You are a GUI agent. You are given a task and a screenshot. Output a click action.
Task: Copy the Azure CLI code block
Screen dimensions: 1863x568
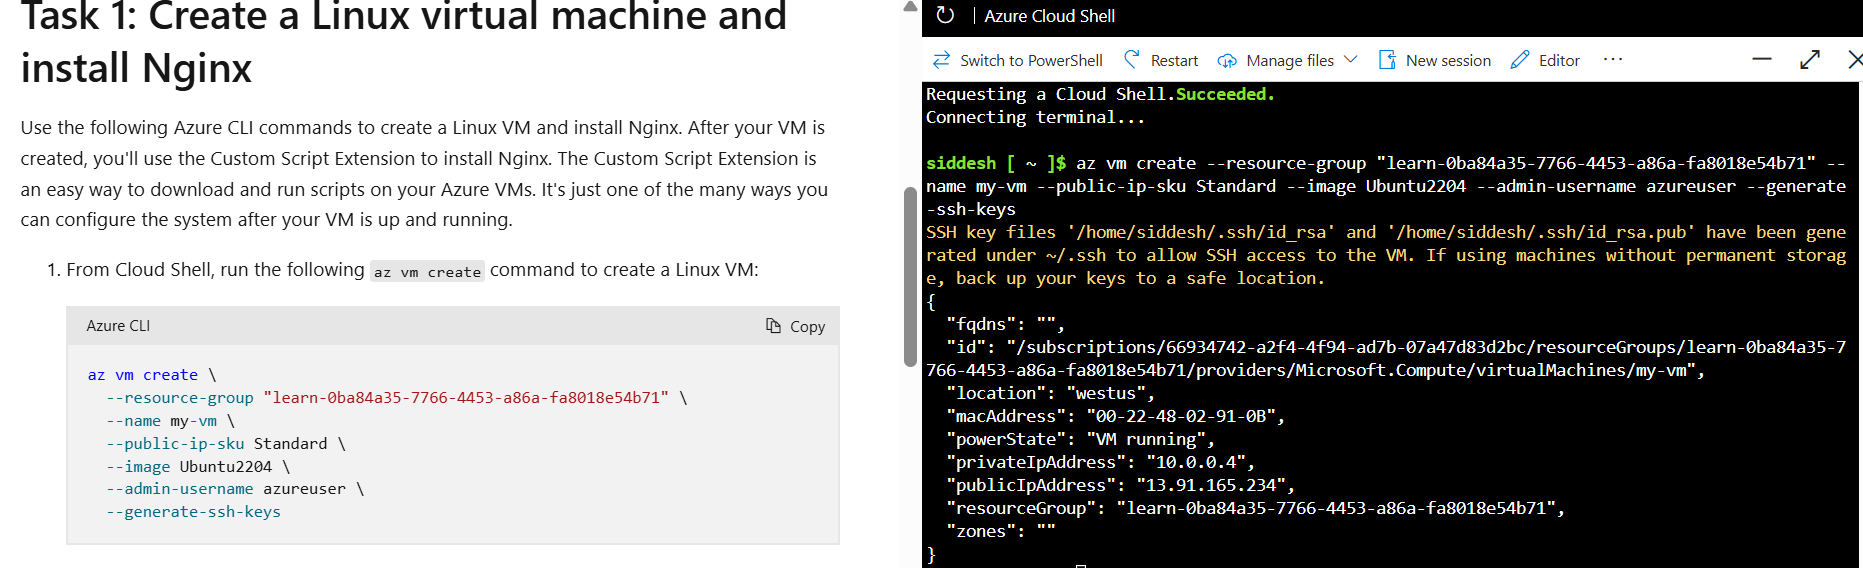tap(796, 326)
